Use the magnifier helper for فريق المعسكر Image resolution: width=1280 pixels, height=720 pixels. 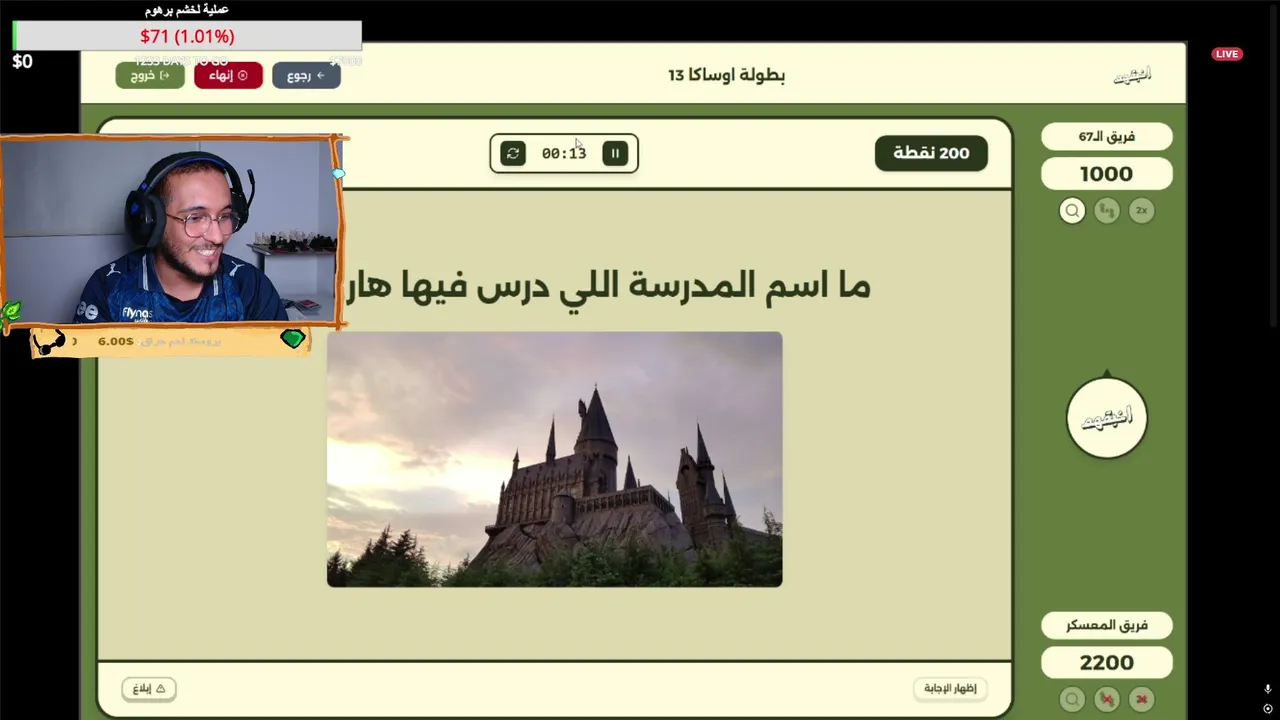coord(1072,699)
